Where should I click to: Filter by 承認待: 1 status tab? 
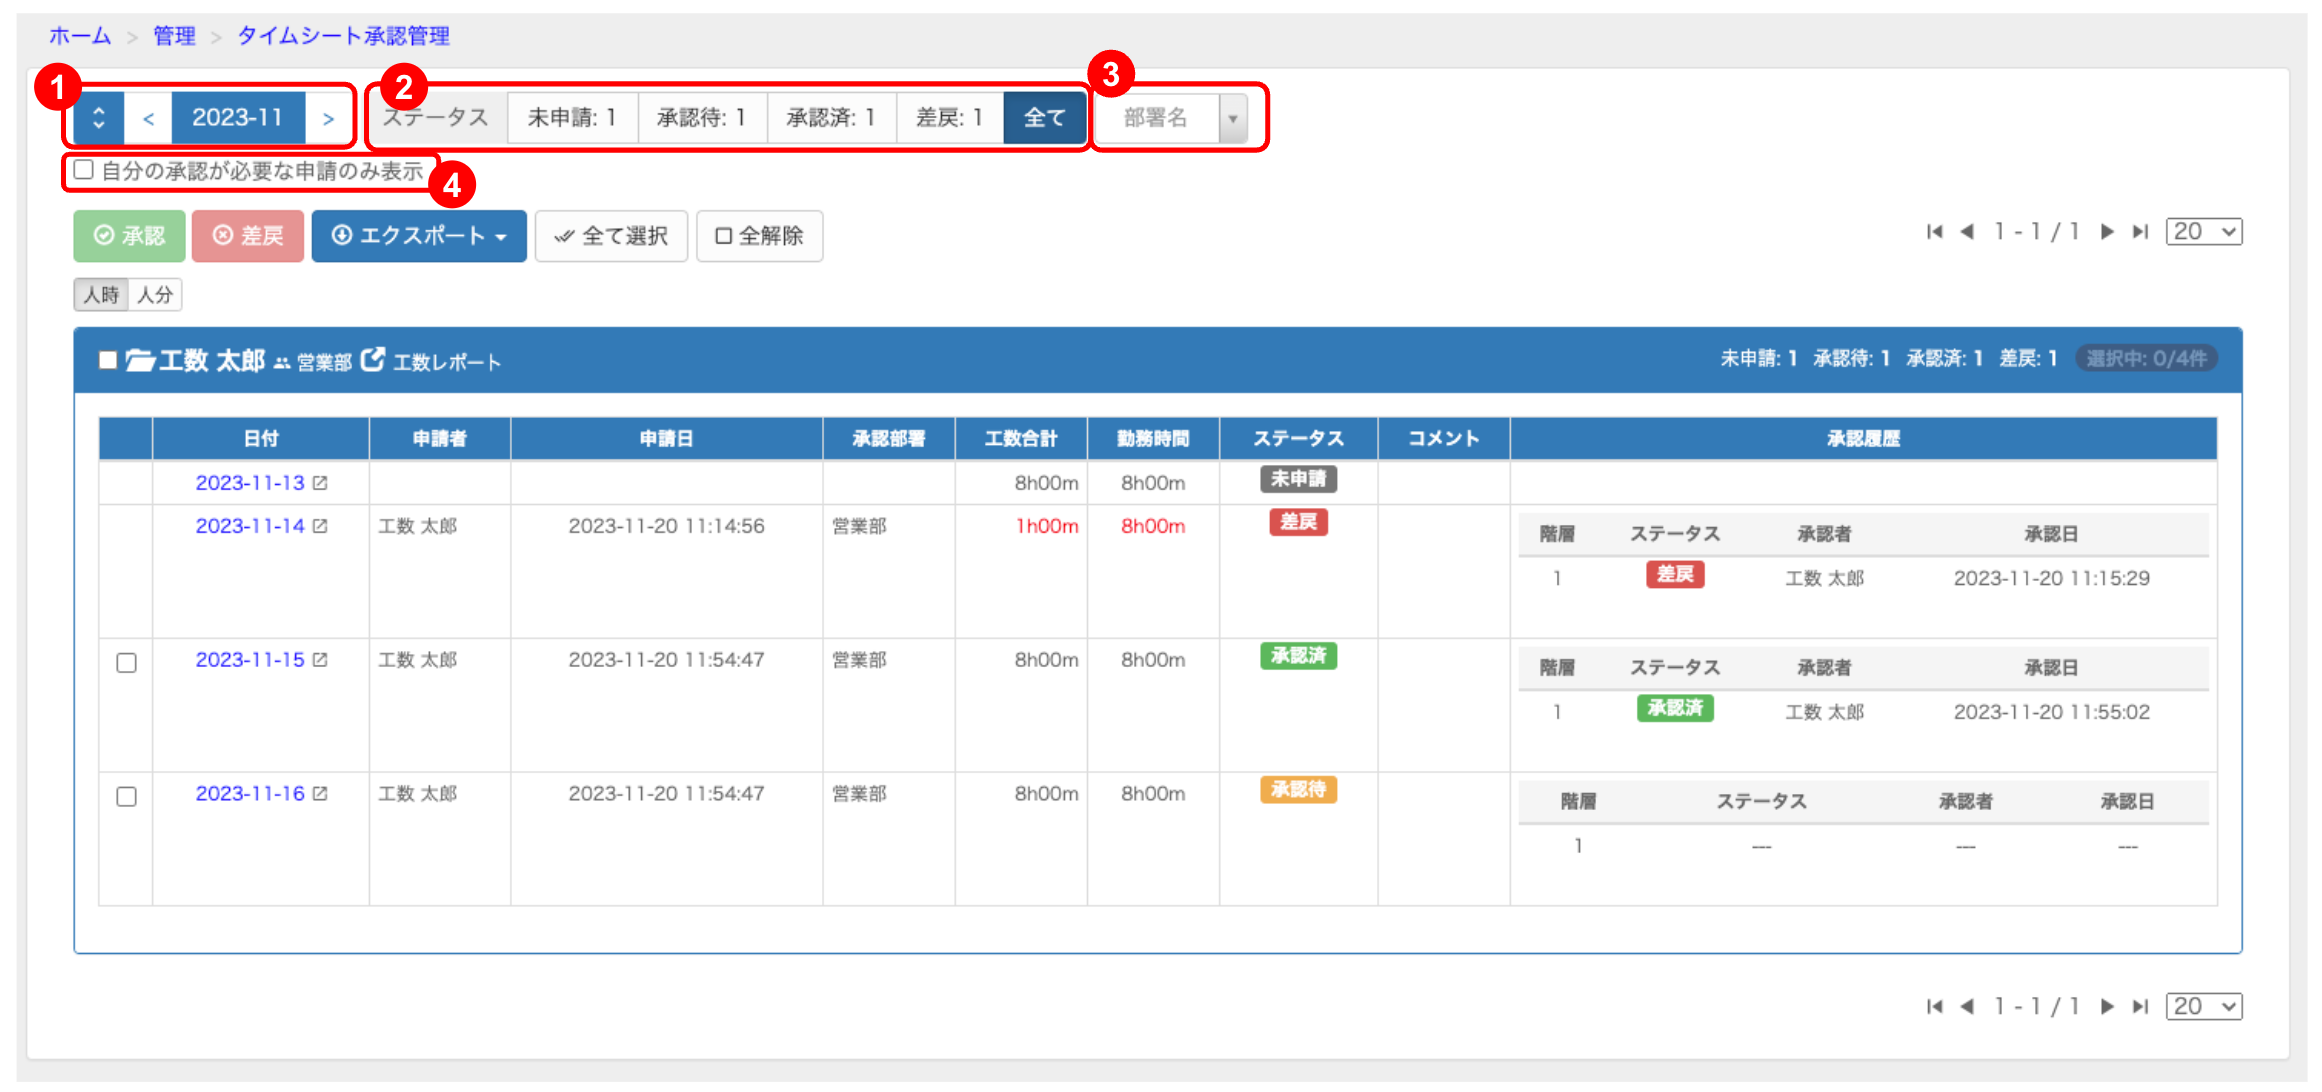702,118
